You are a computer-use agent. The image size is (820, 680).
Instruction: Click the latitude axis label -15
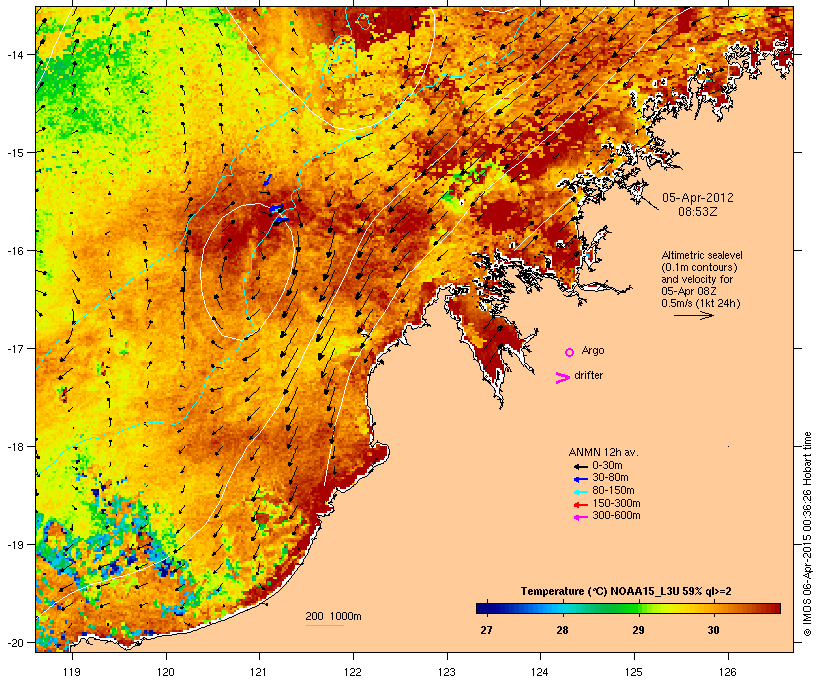coord(14,153)
